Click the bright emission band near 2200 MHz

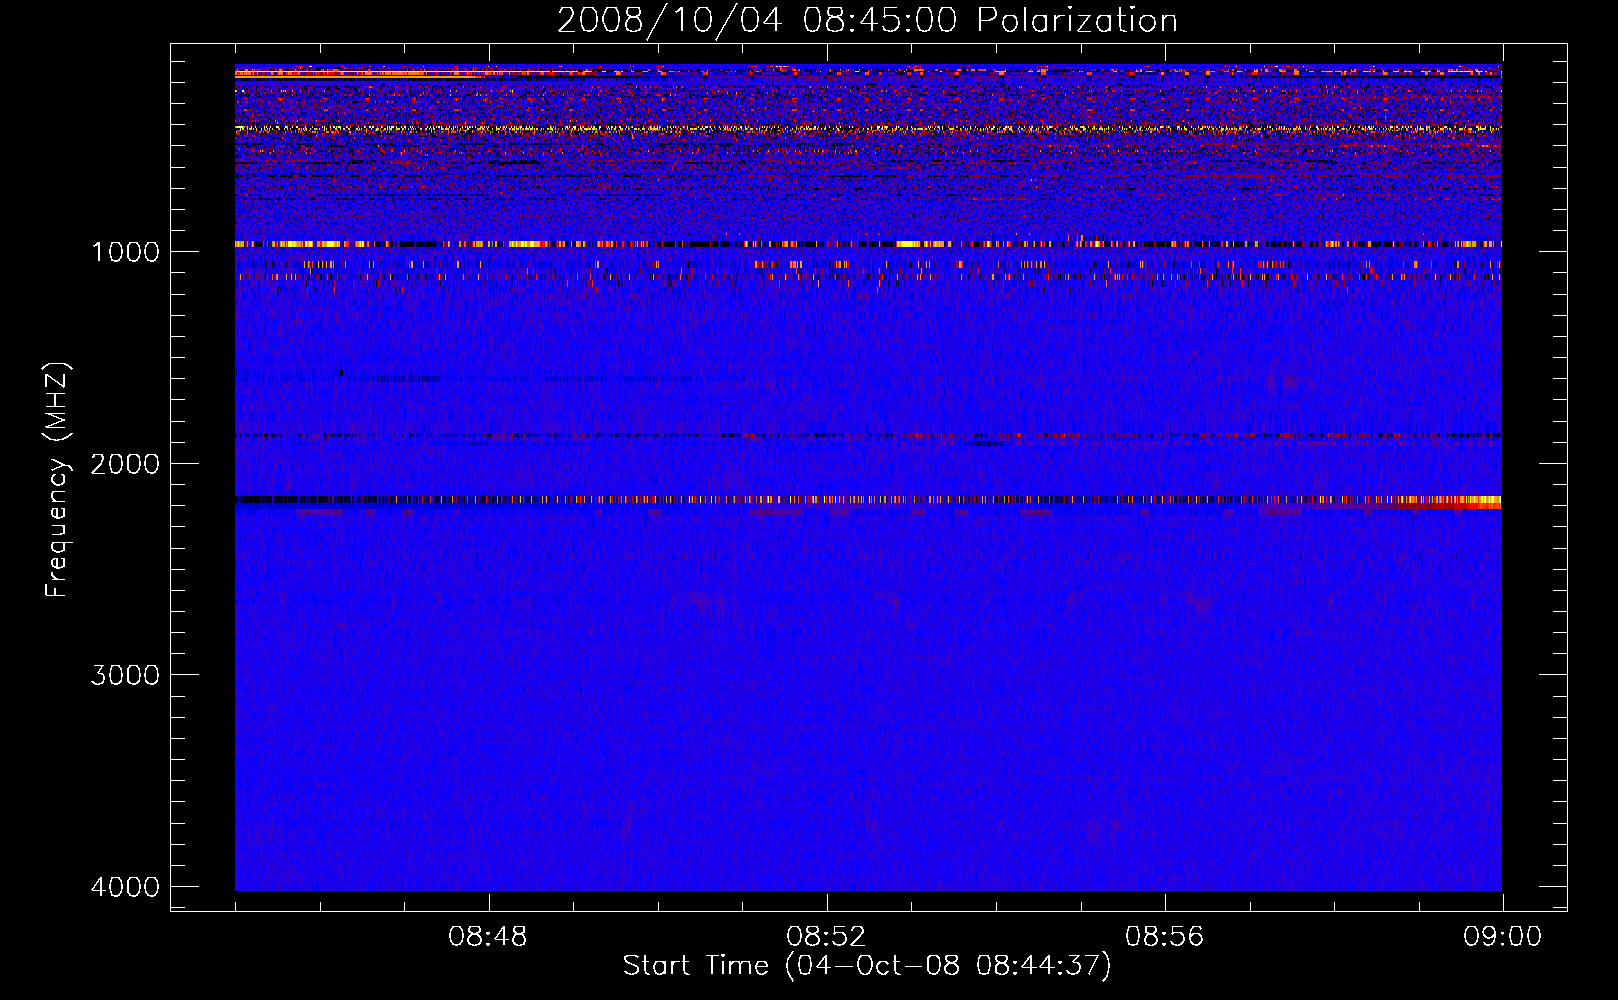point(868,500)
